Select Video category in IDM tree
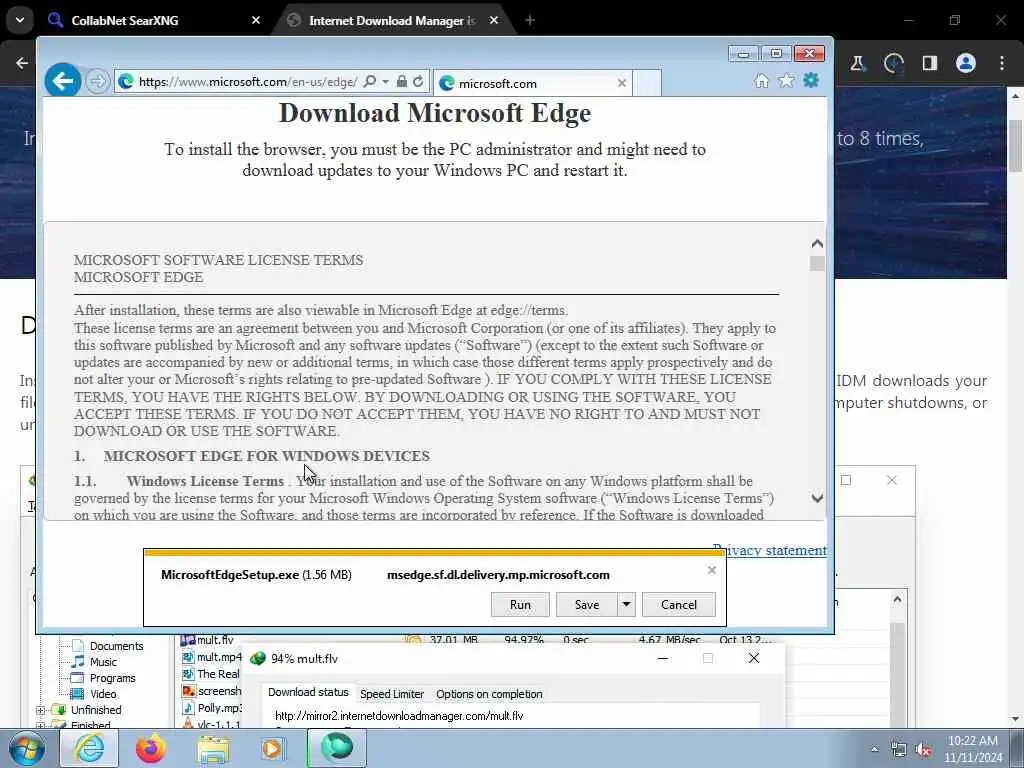 click(x=103, y=694)
